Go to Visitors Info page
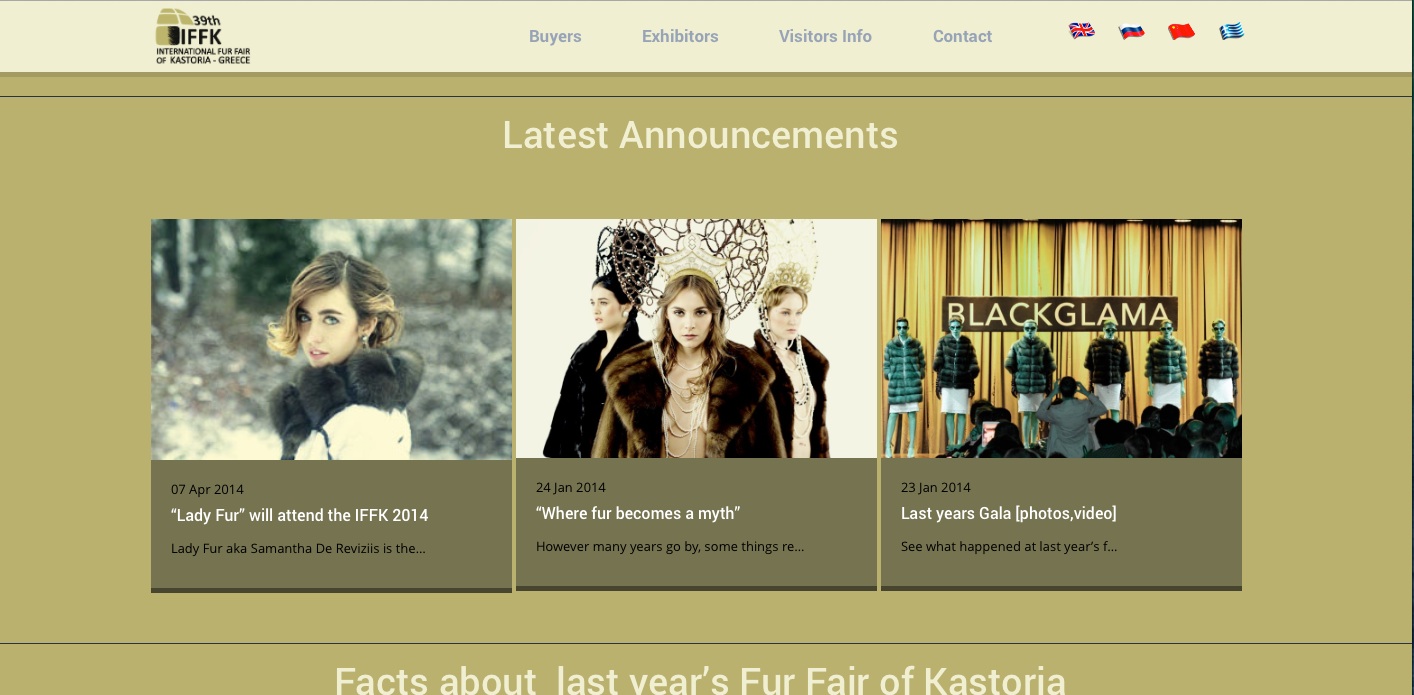This screenshot has height=695, width=1414. coord(825,37)
